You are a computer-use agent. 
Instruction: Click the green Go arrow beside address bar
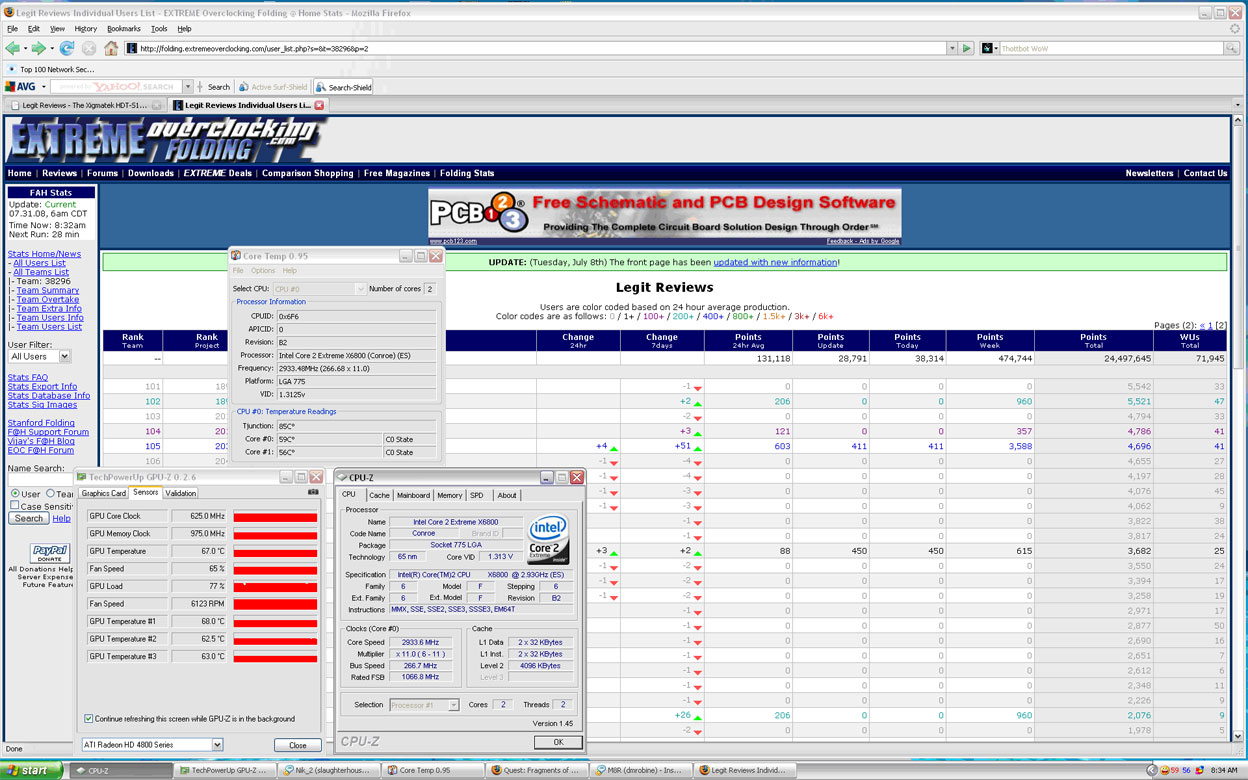967,48
